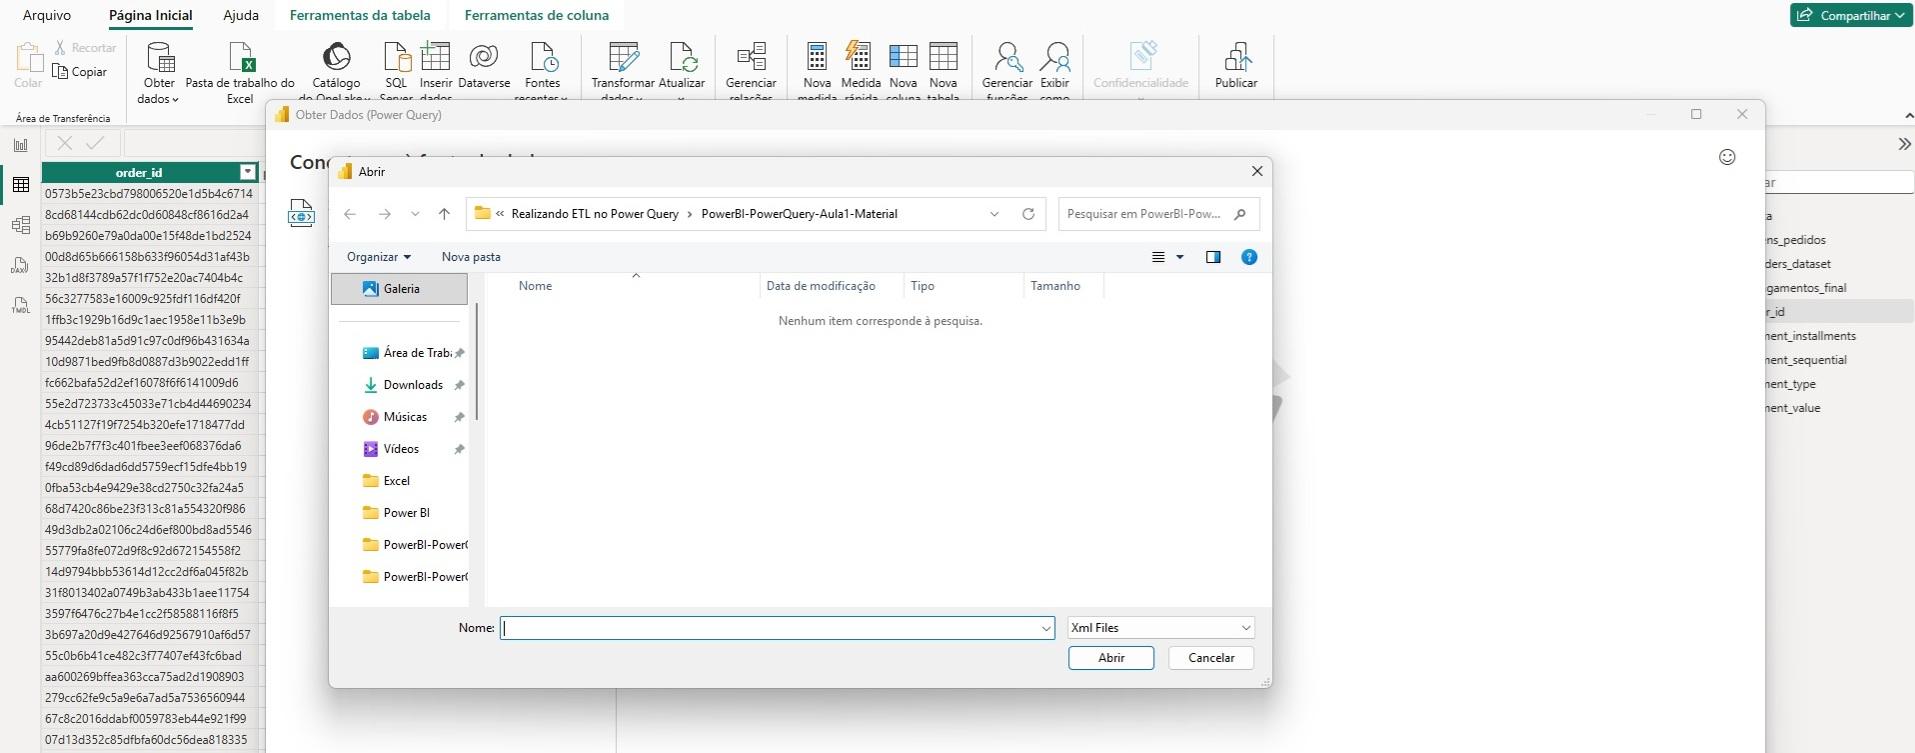The width and height of the screenshot is (1915, 753).
Task: Connect to SQL Server source
Action: [x=396, y=72]
